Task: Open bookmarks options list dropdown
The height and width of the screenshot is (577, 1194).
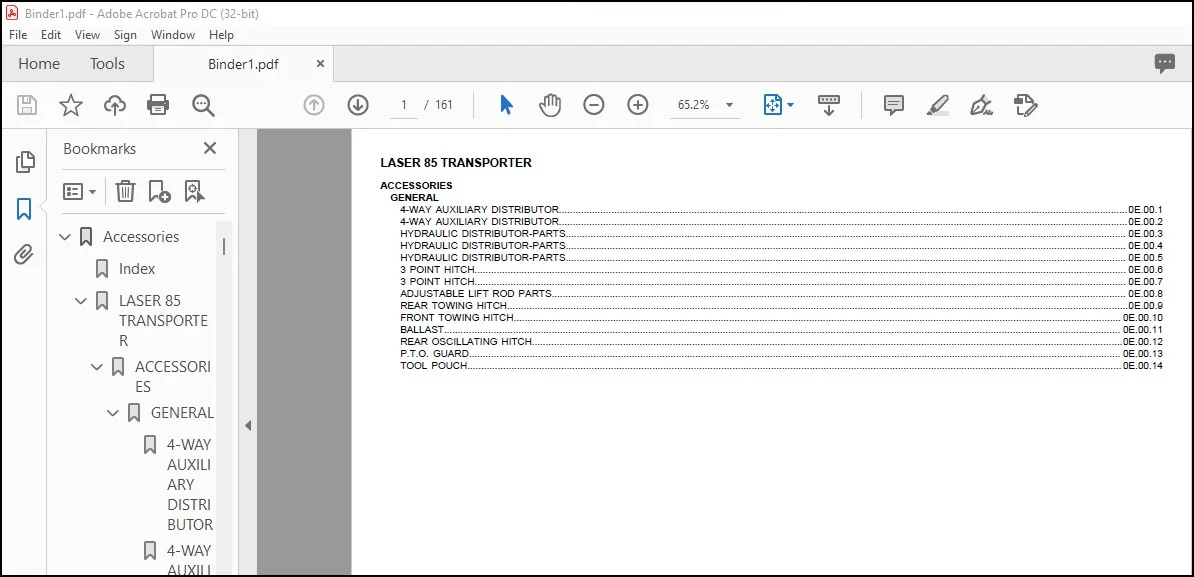Action: 79,191
